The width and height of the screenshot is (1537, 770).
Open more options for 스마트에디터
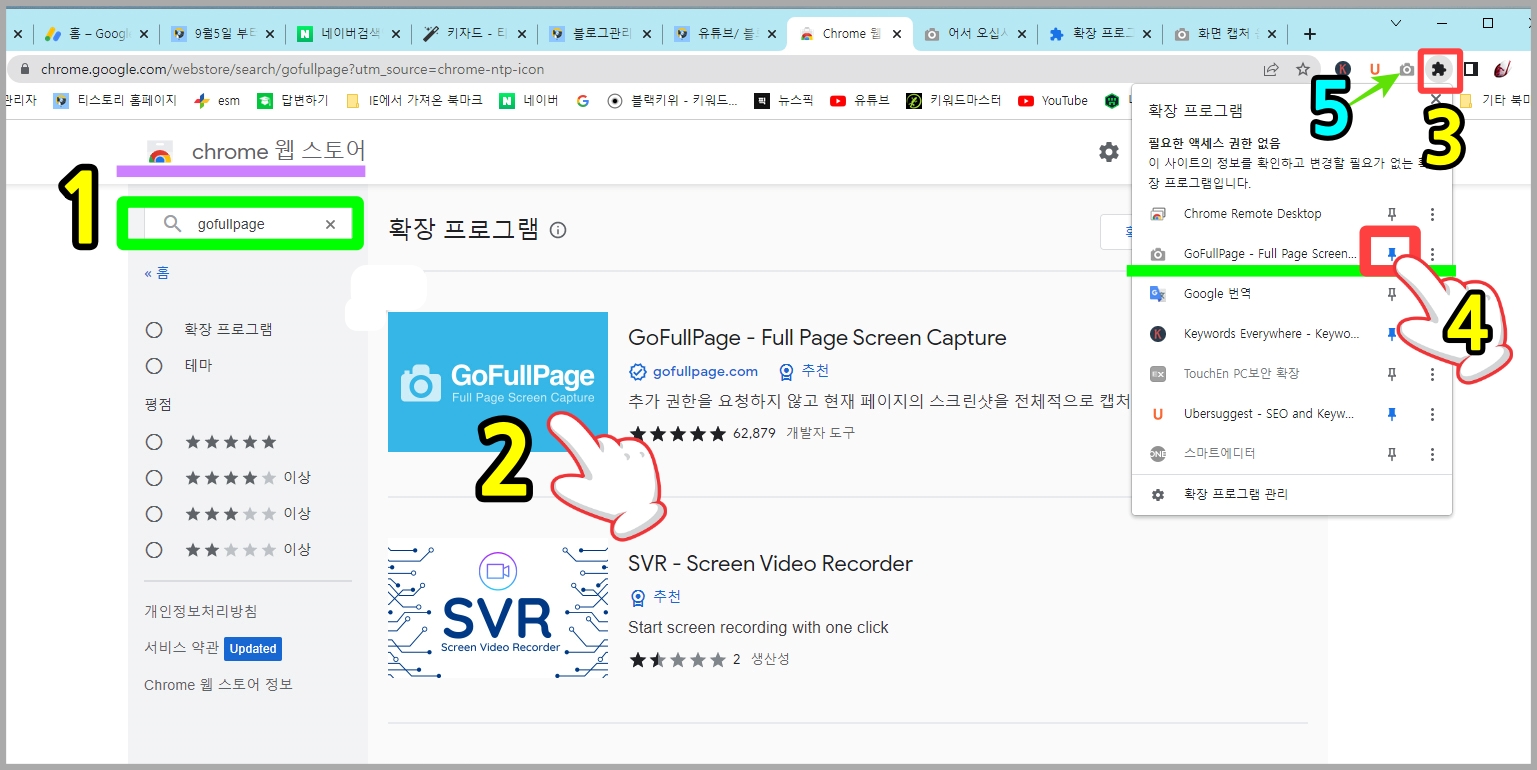tap(1432, 454)
